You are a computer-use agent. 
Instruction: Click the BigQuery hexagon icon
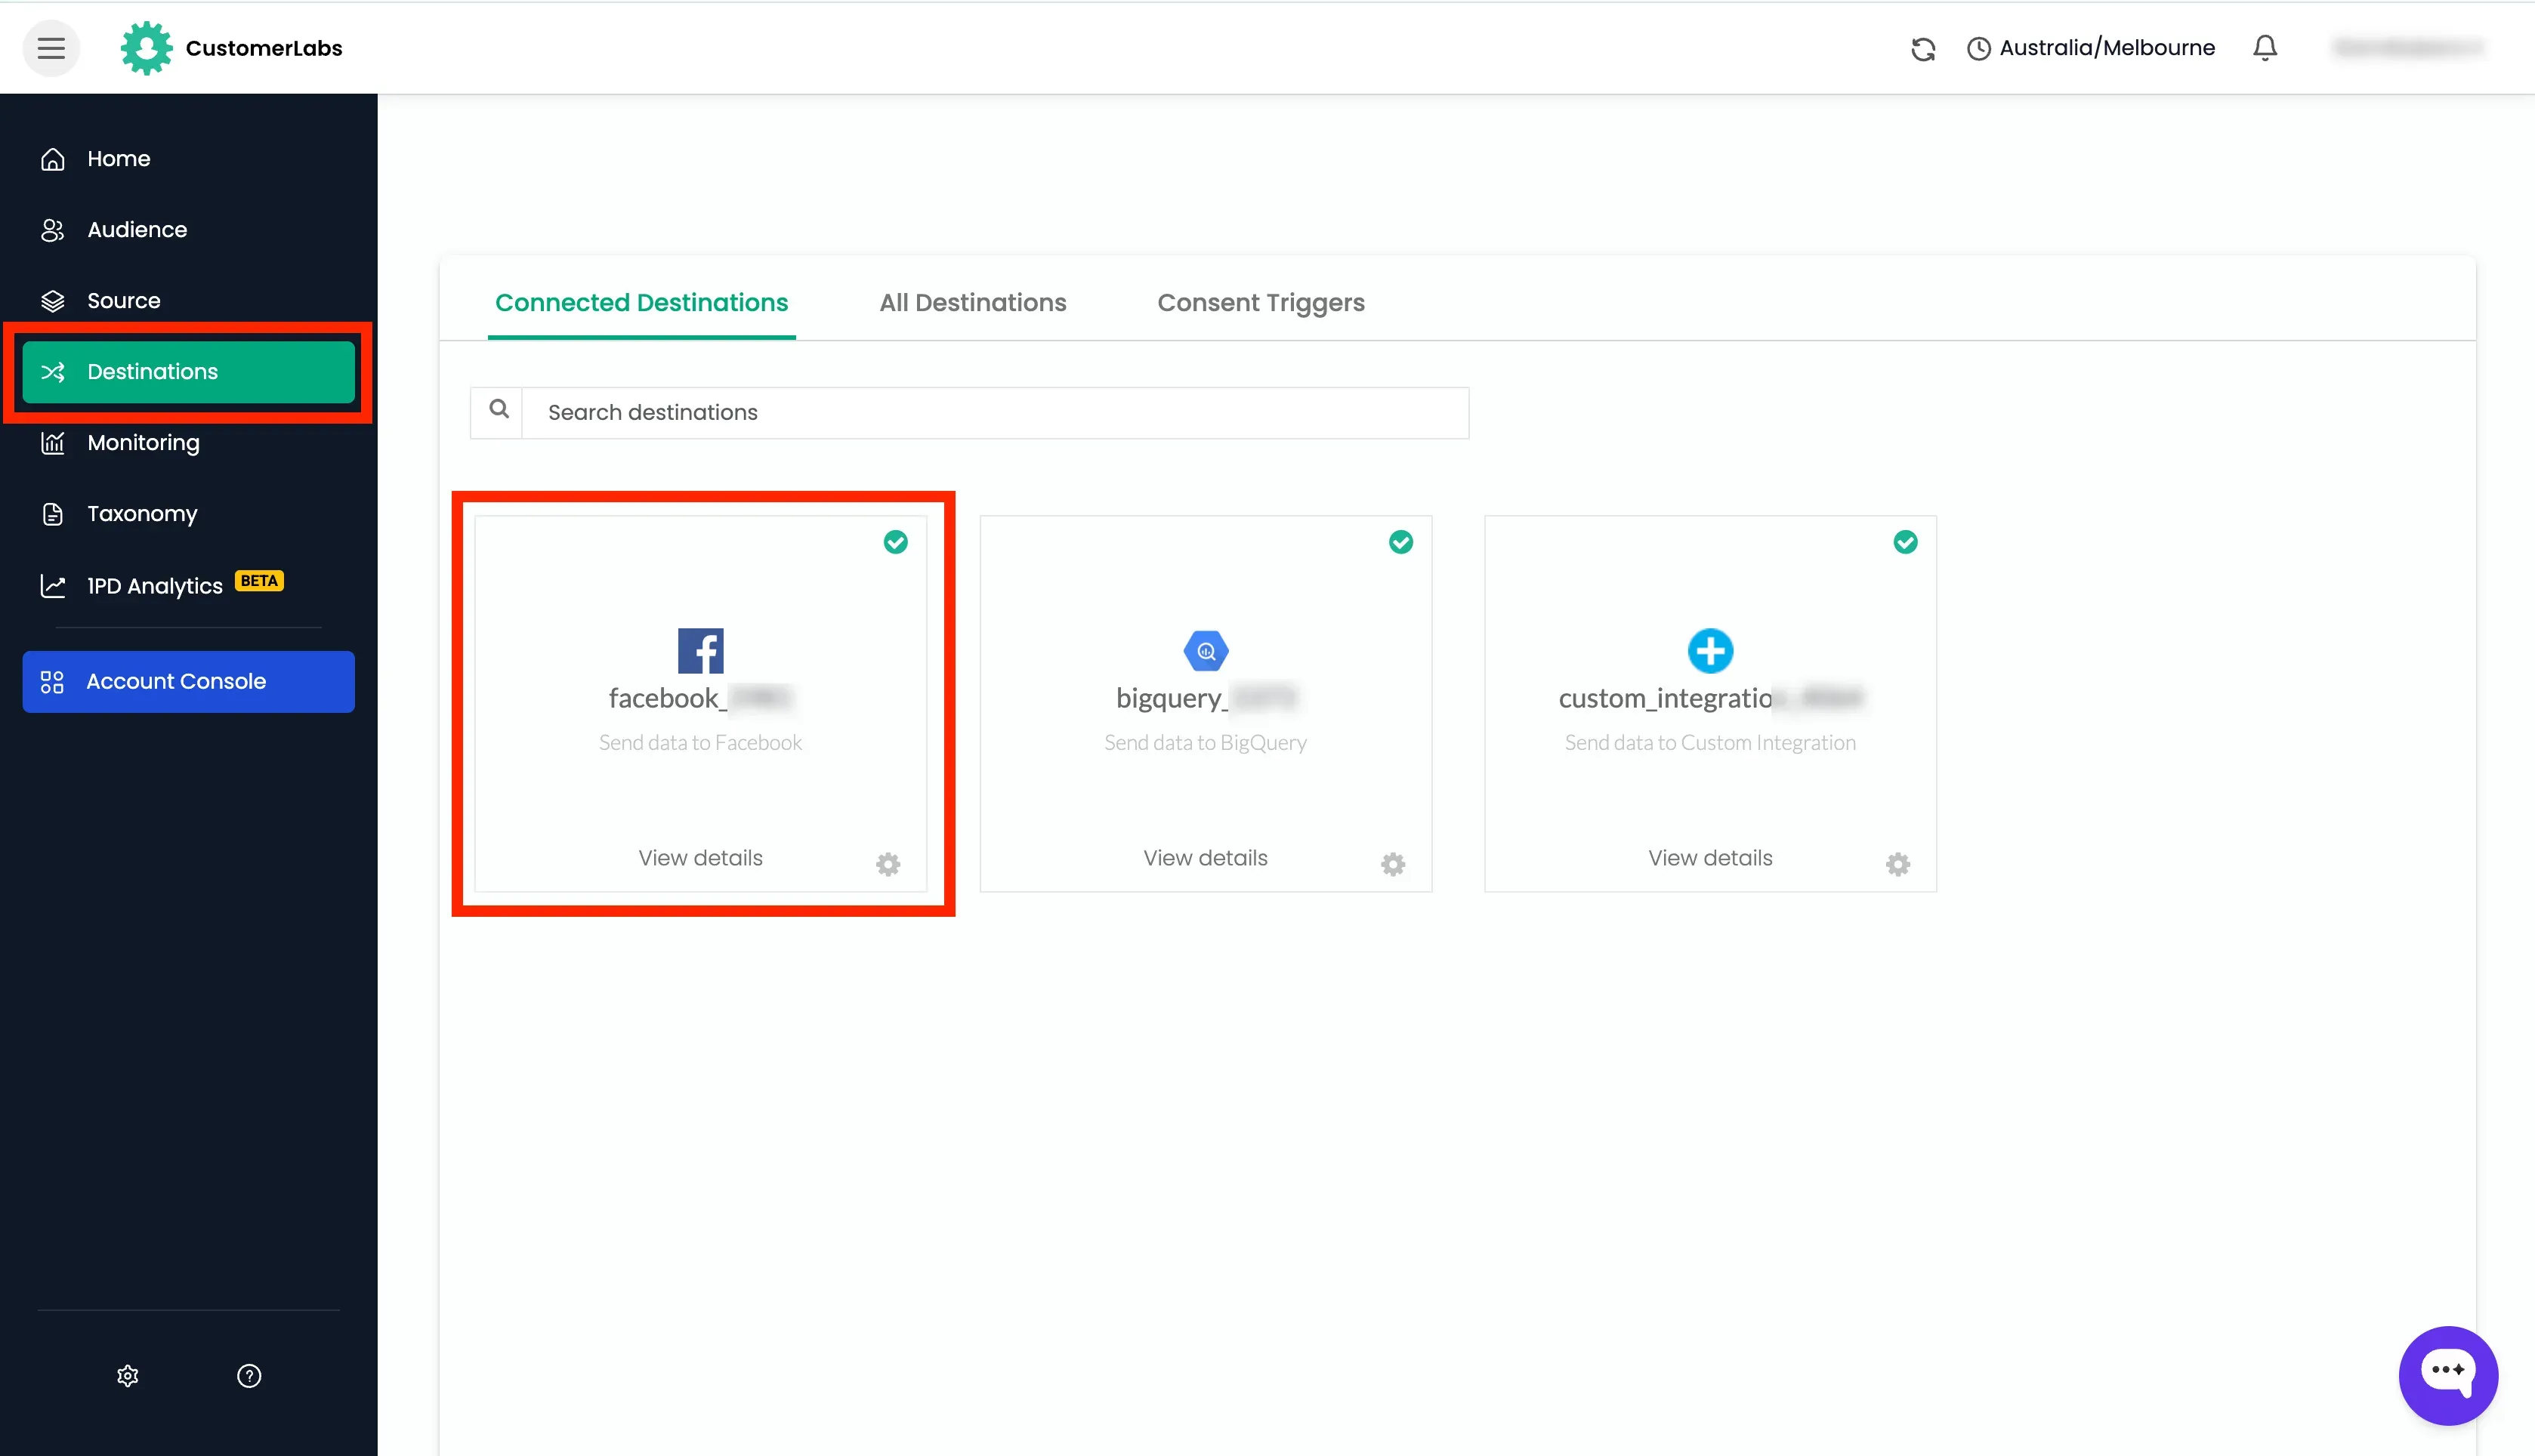pos(1205,651)
